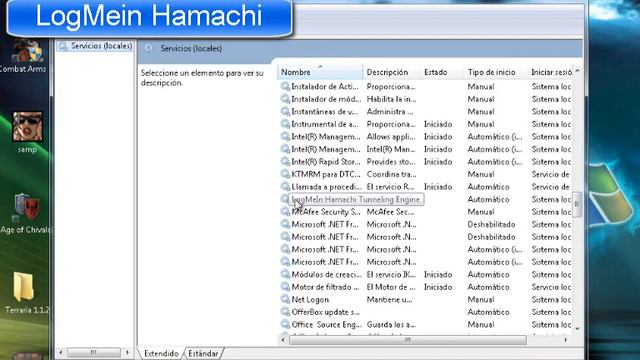Click the services list horizontal scrollbar thumb
The height and width of the screenshot is (360, 640).
pos(407,340)
